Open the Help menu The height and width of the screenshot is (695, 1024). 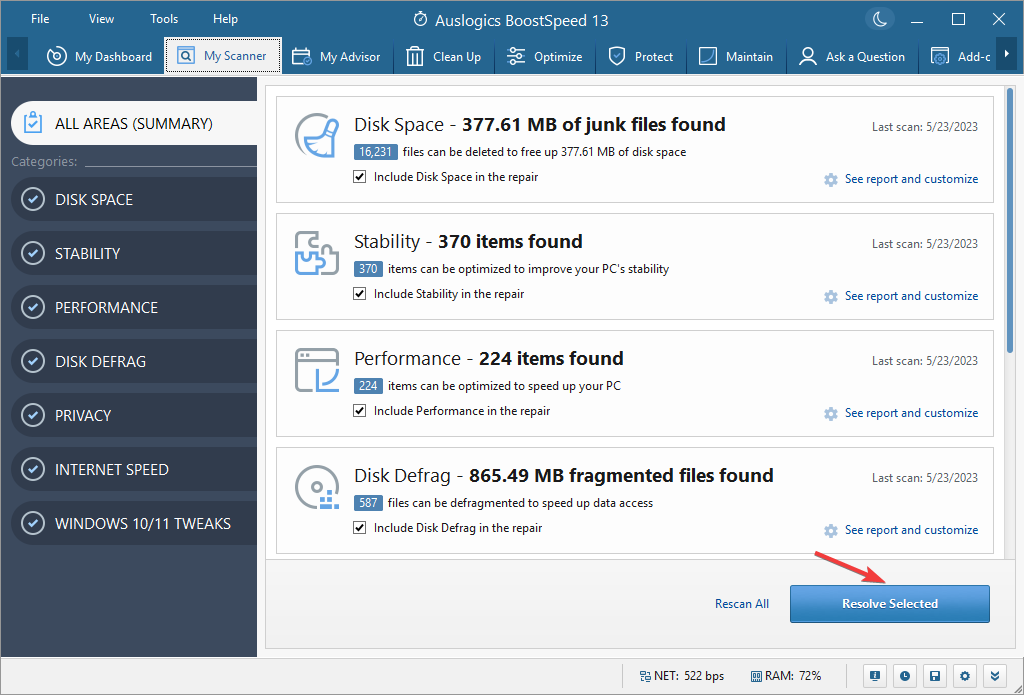pos(225,19)
